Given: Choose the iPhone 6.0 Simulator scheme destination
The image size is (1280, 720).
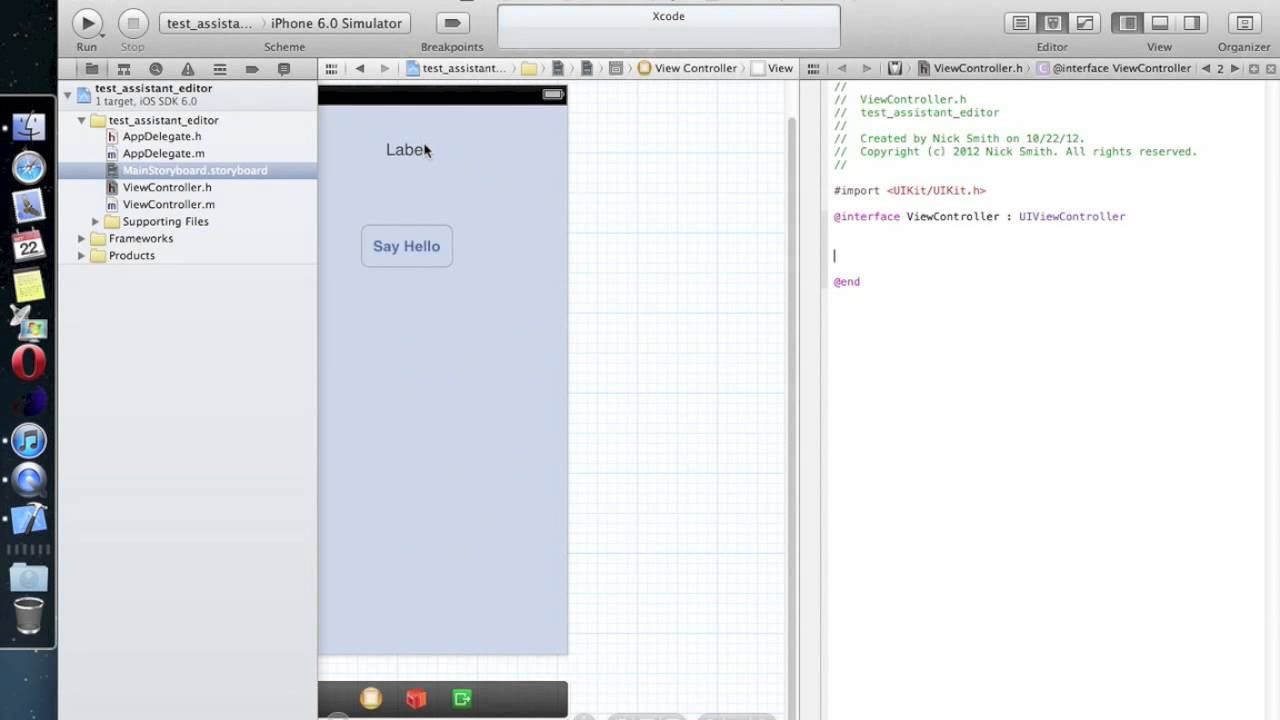Looking at the screenshot, I should tap(336, 23).
